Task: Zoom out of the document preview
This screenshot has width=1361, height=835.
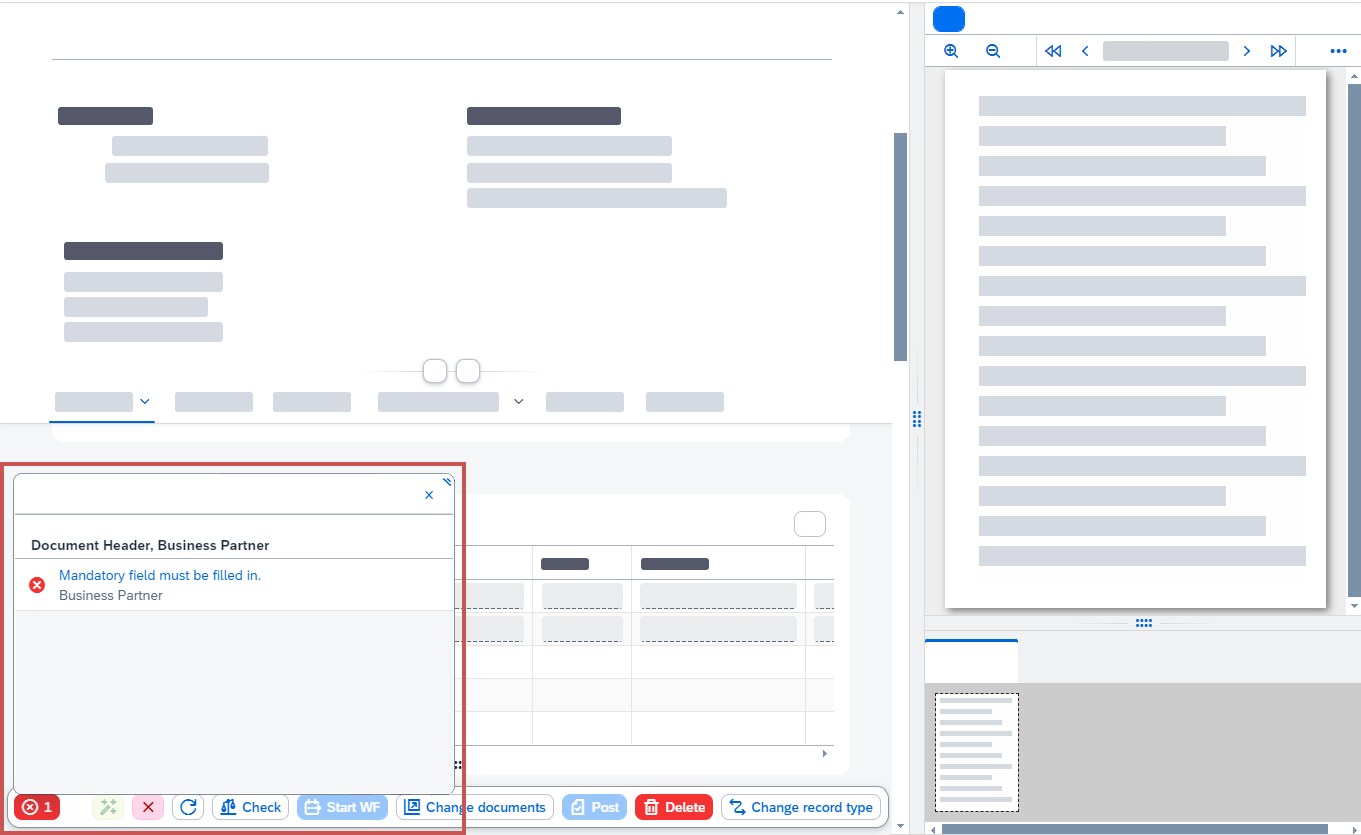Action: coord(993,51)
